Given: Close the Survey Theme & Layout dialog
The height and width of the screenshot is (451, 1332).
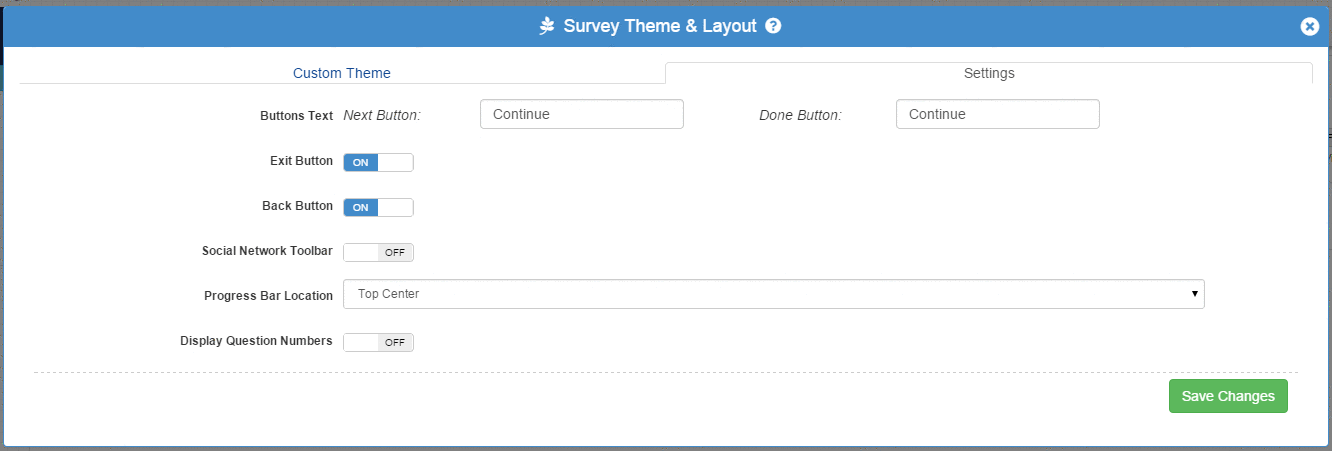Looking at the screenshot, I should coord(1309,27).
